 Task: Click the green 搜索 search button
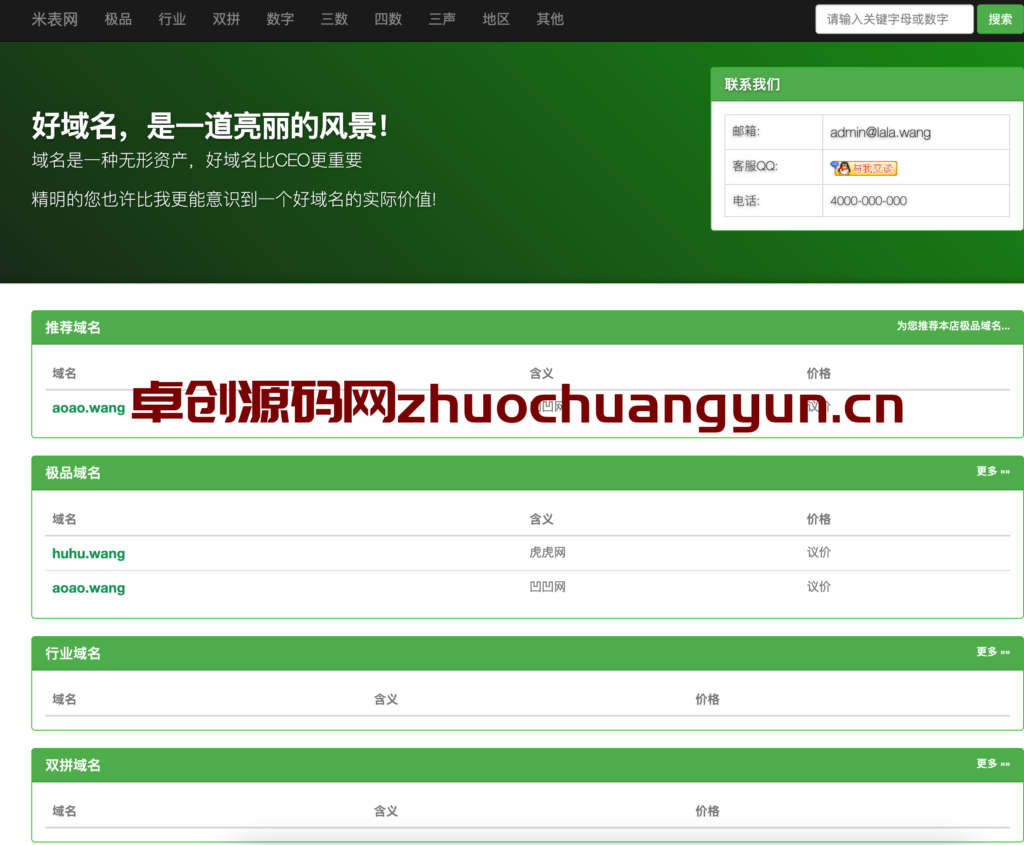(1000, 19)
